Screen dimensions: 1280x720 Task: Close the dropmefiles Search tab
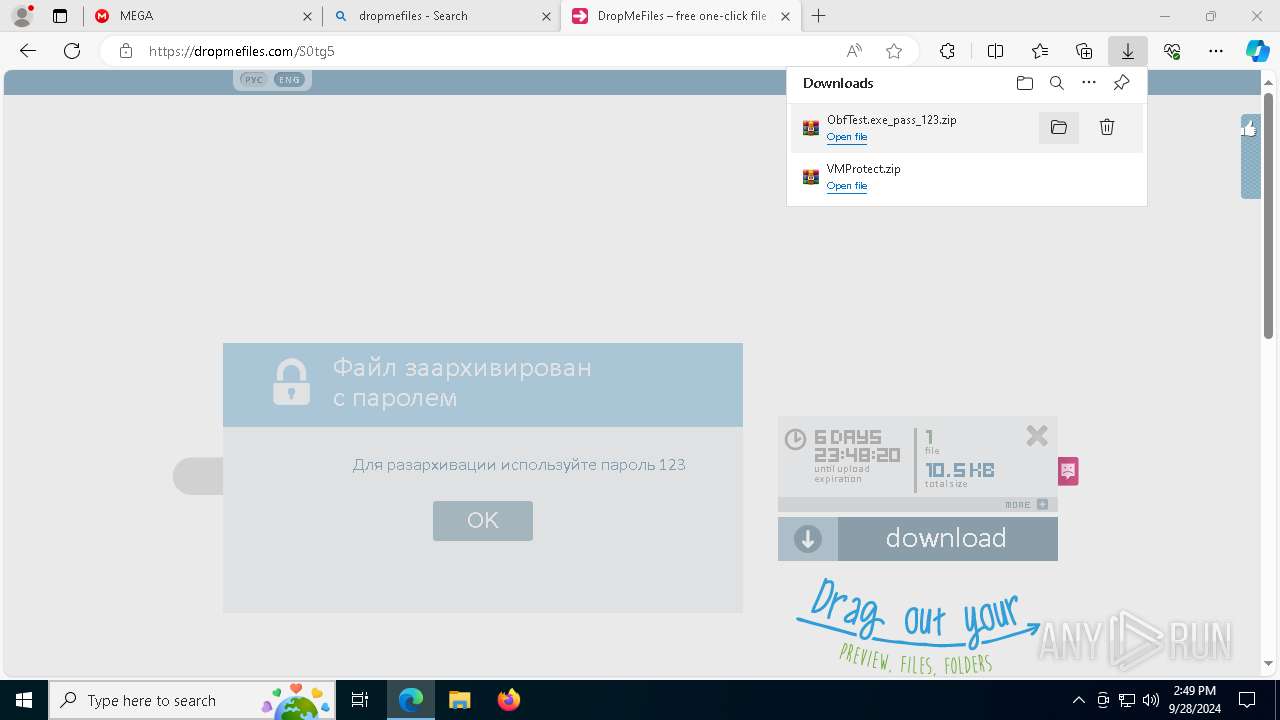tap(546, 16)
